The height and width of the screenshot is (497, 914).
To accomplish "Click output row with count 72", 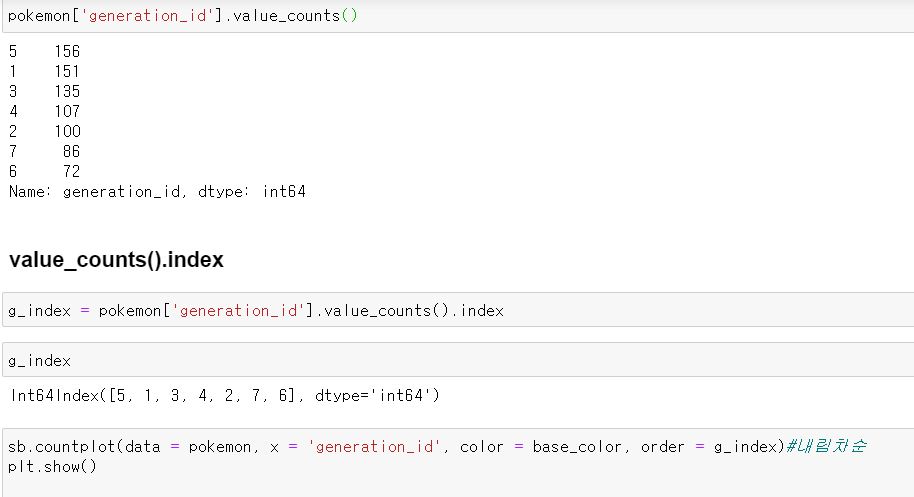I will point(44,171).
